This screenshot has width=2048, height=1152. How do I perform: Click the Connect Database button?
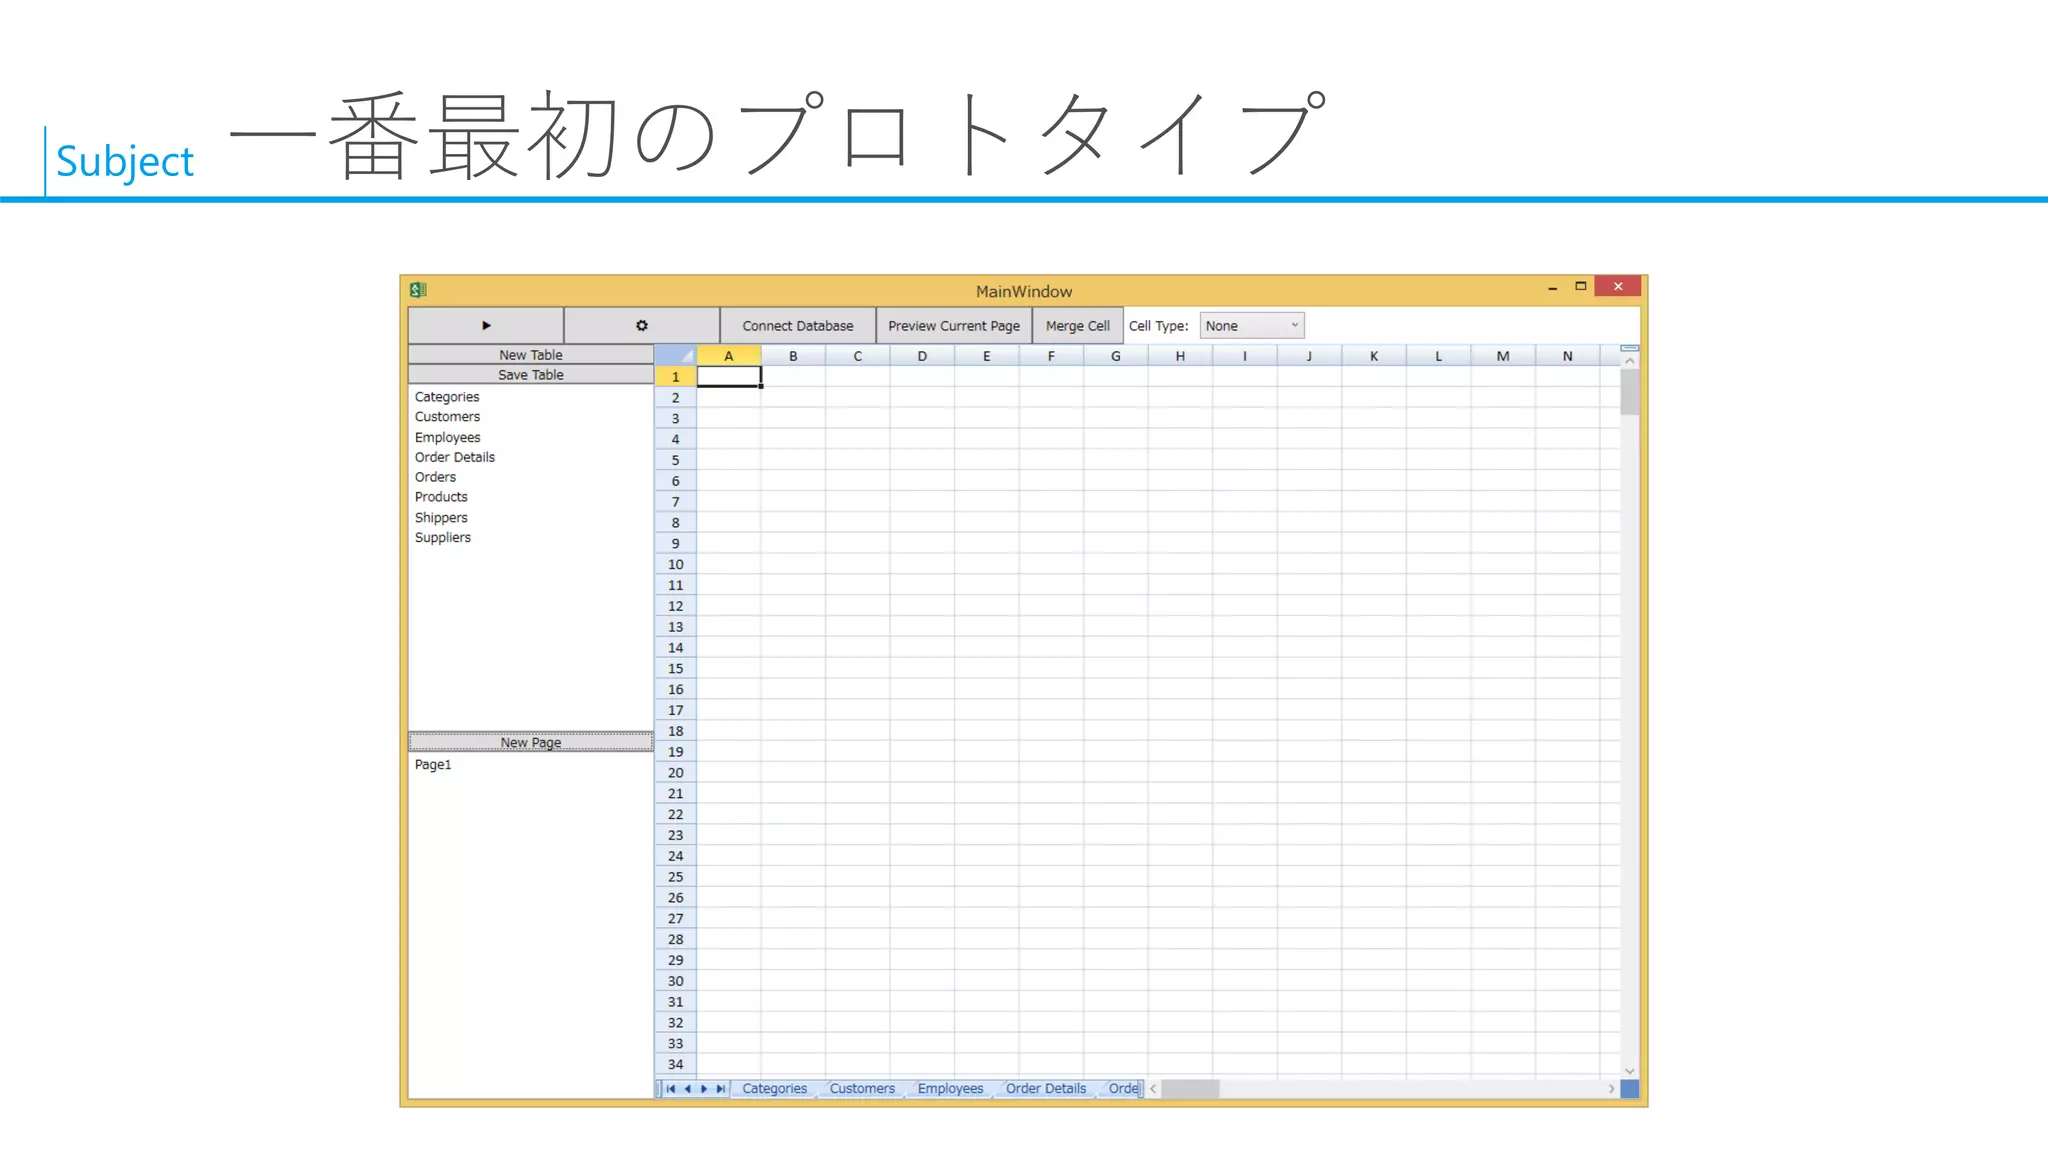pos(798,326)
